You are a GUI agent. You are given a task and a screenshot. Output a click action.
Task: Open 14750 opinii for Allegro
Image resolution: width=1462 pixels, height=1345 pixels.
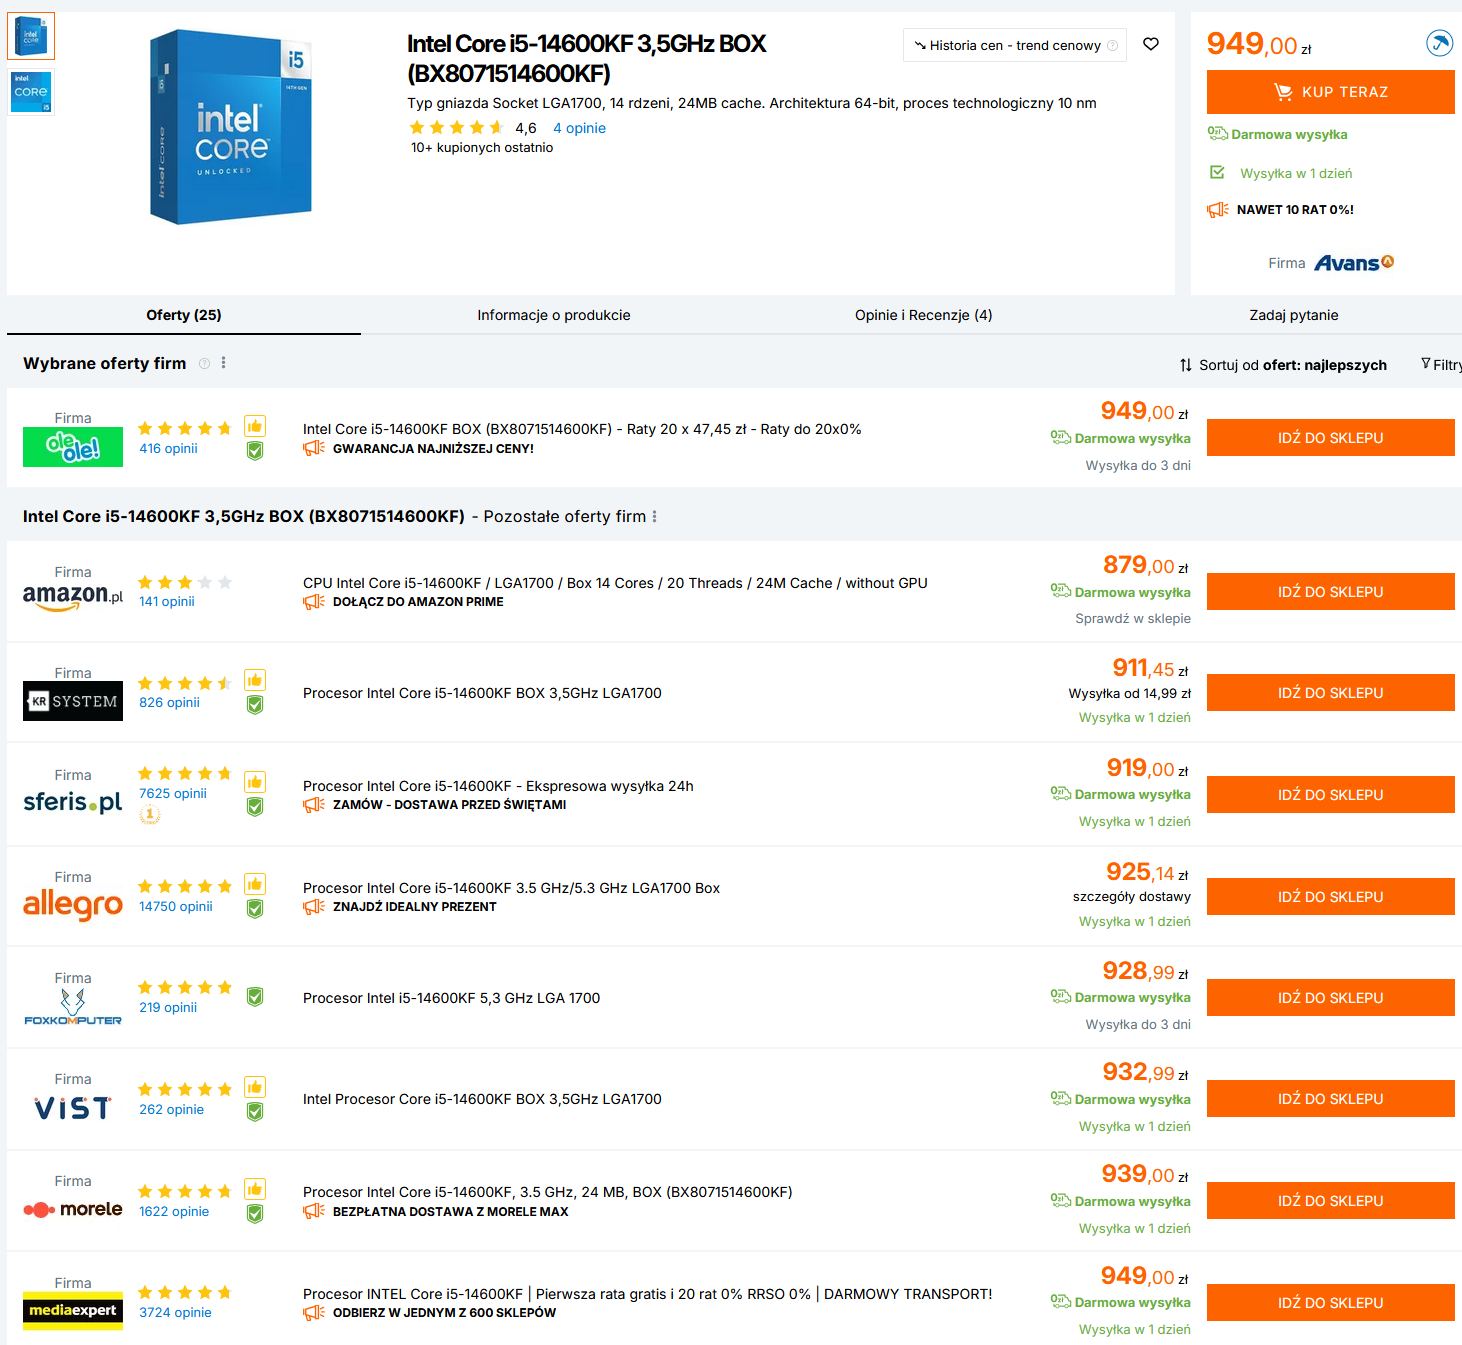[x=176, y=907]
